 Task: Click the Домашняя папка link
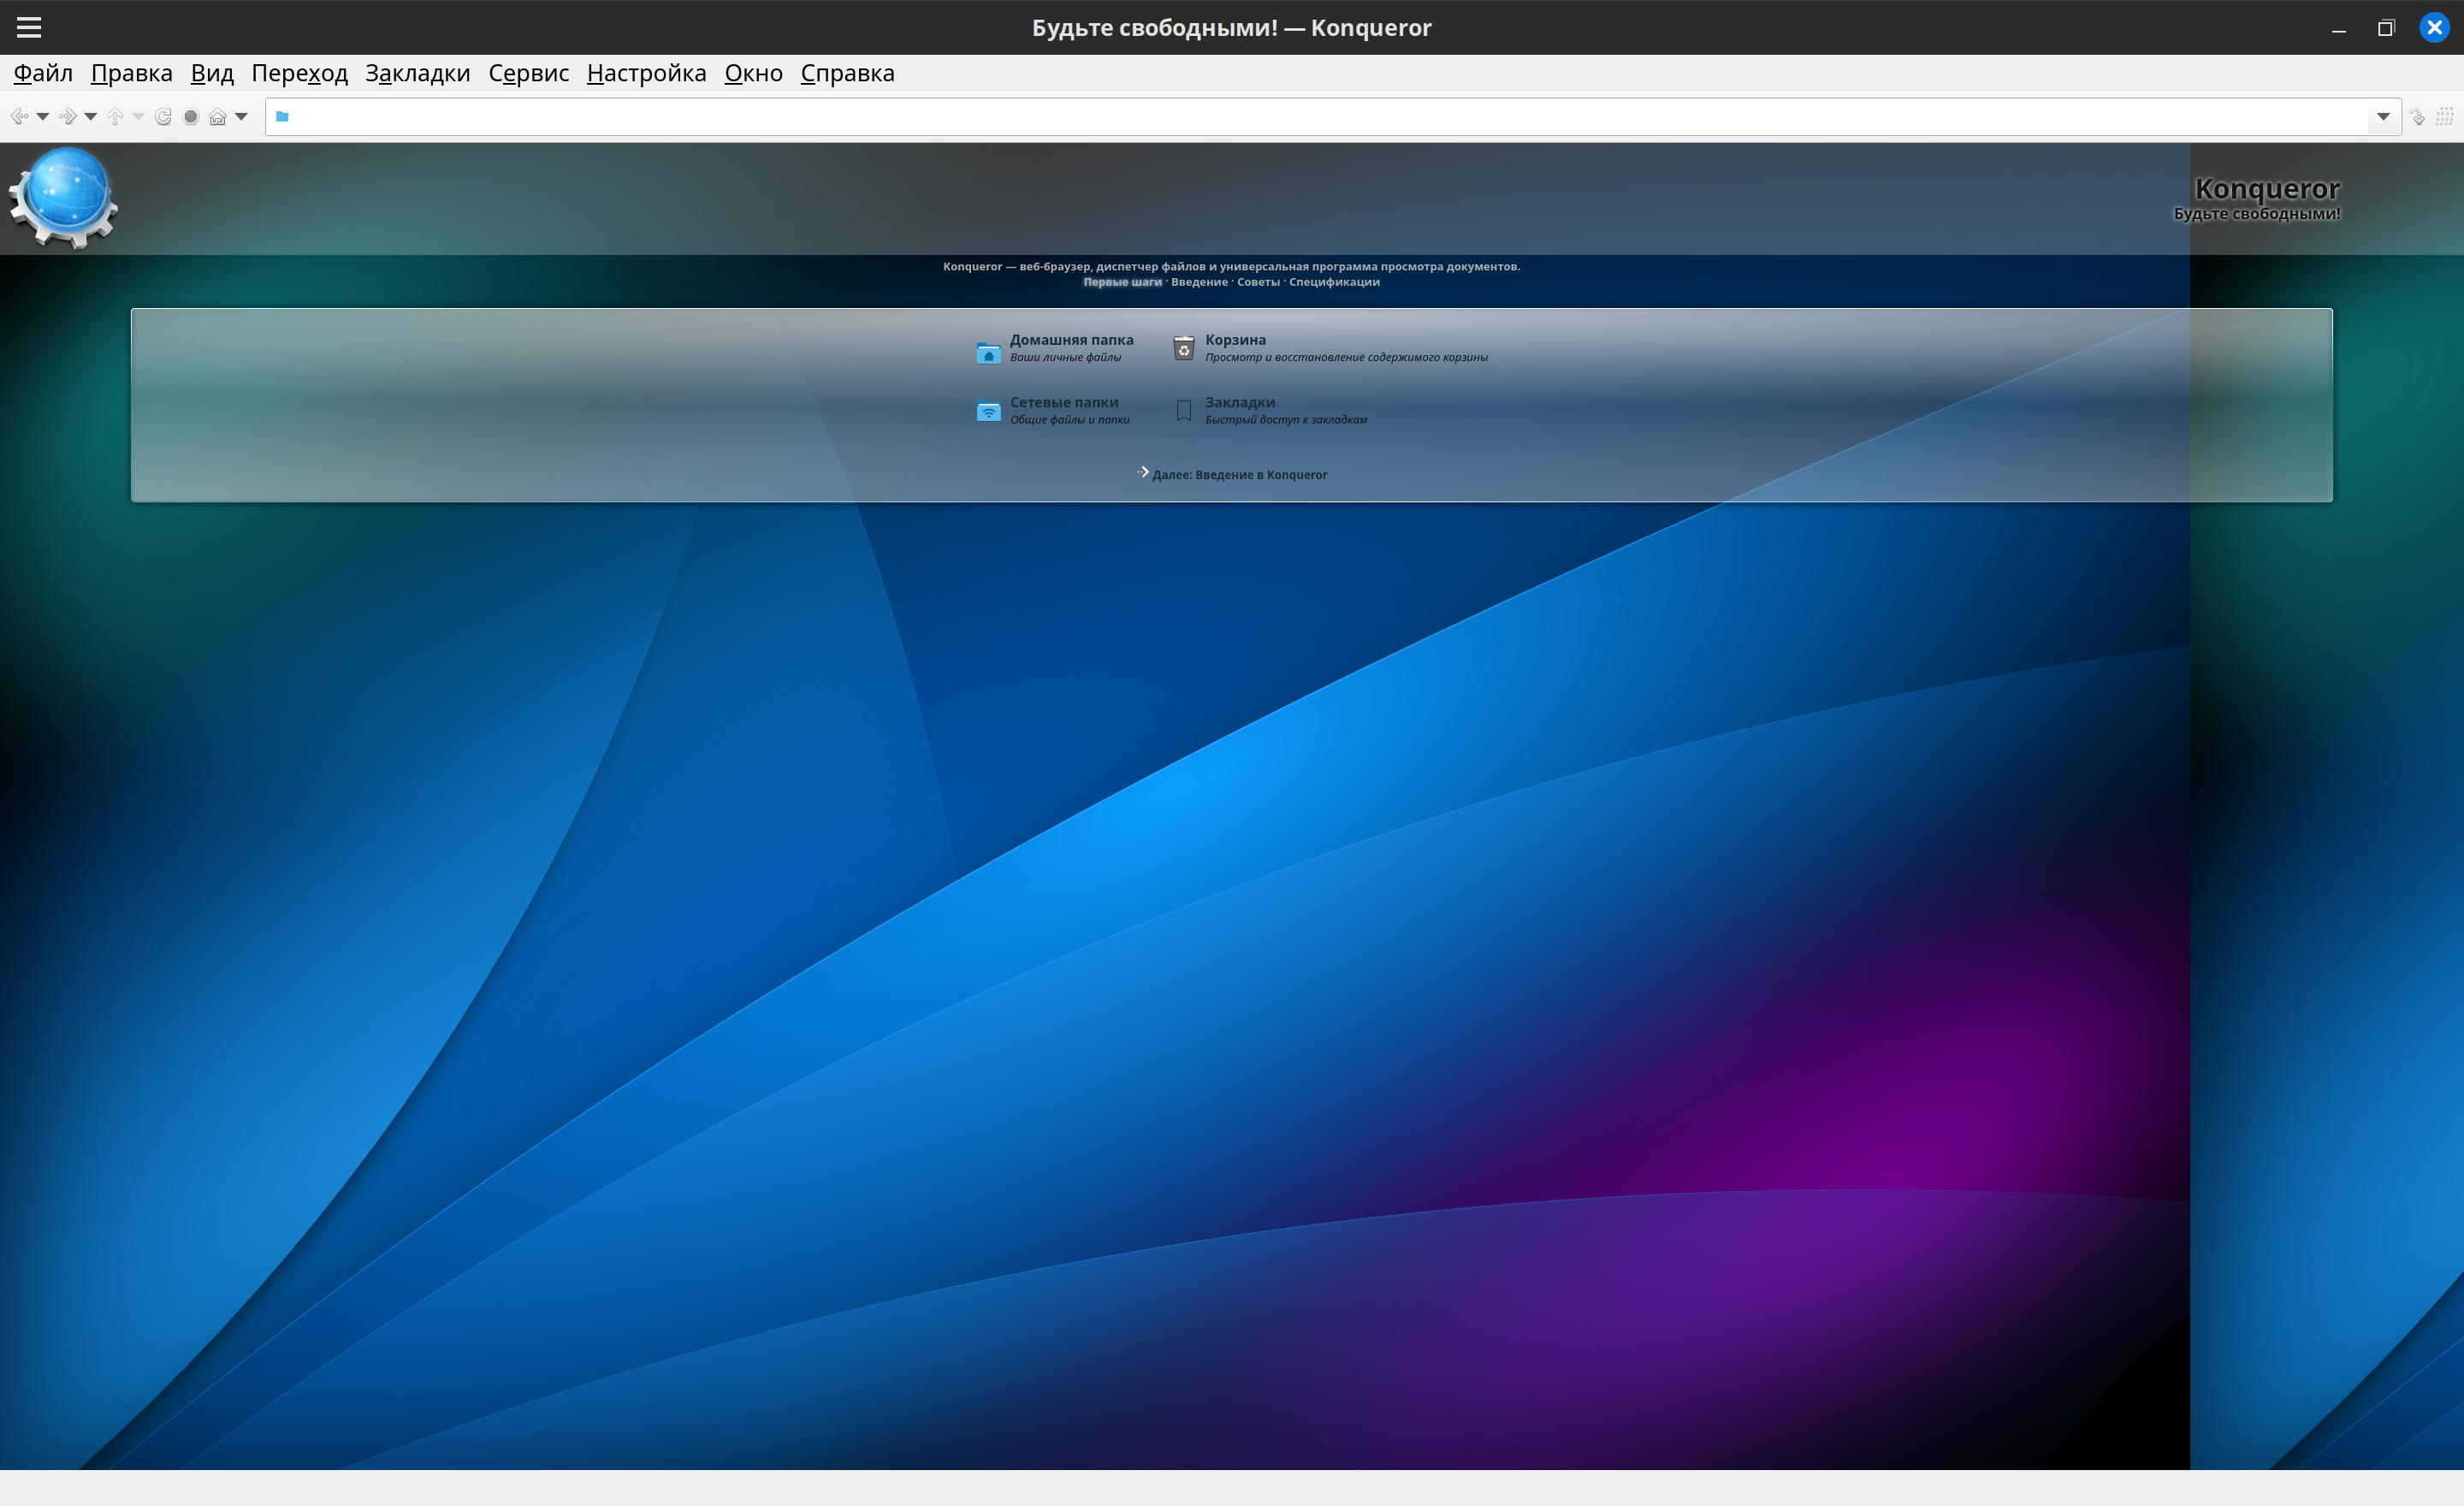pyautogui.click(x=1070, y=340)
